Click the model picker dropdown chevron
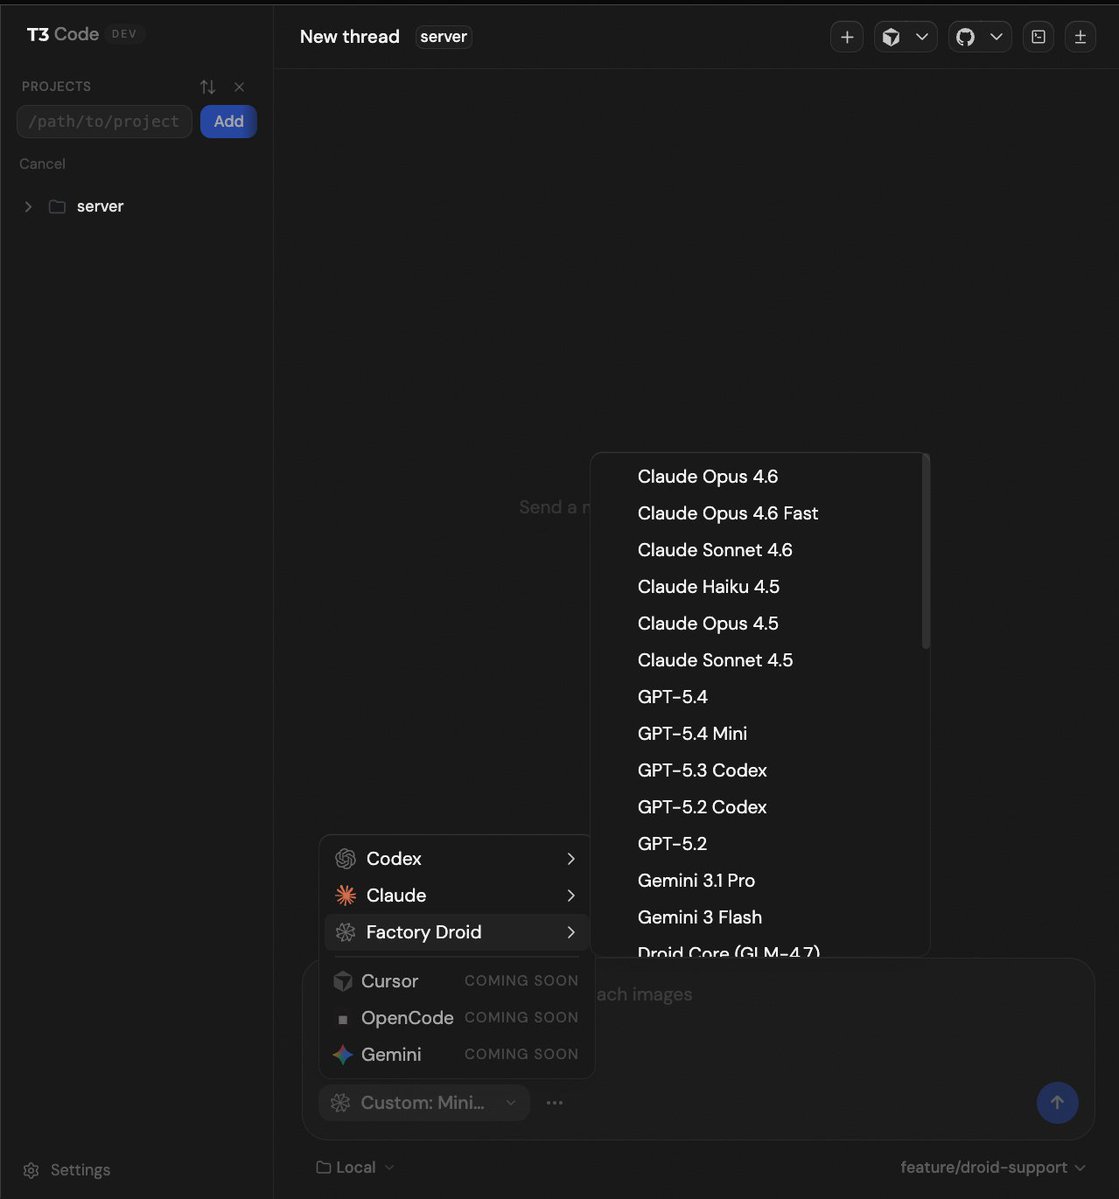This screenshot has height=1199, width=1119. click(x=511, y=1103)
